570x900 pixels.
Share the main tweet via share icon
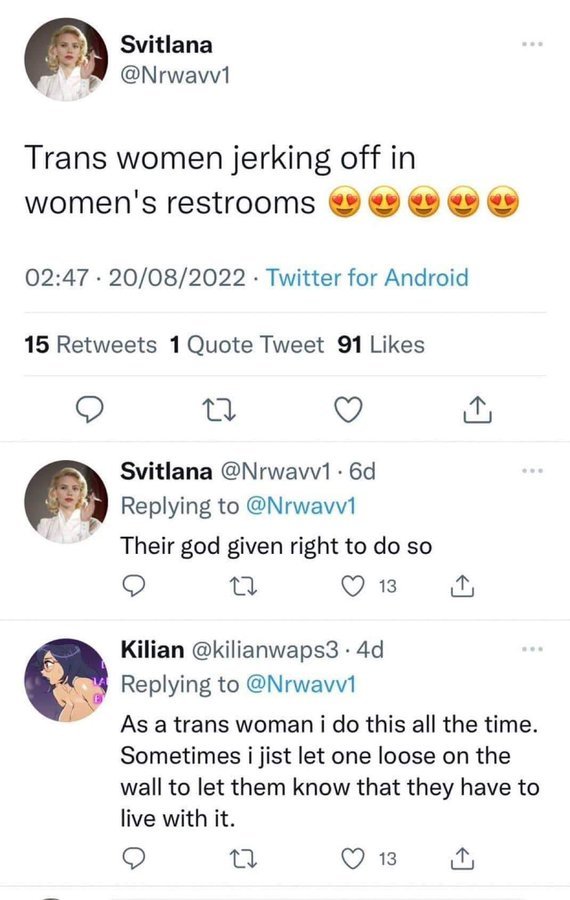click(477, 409)
